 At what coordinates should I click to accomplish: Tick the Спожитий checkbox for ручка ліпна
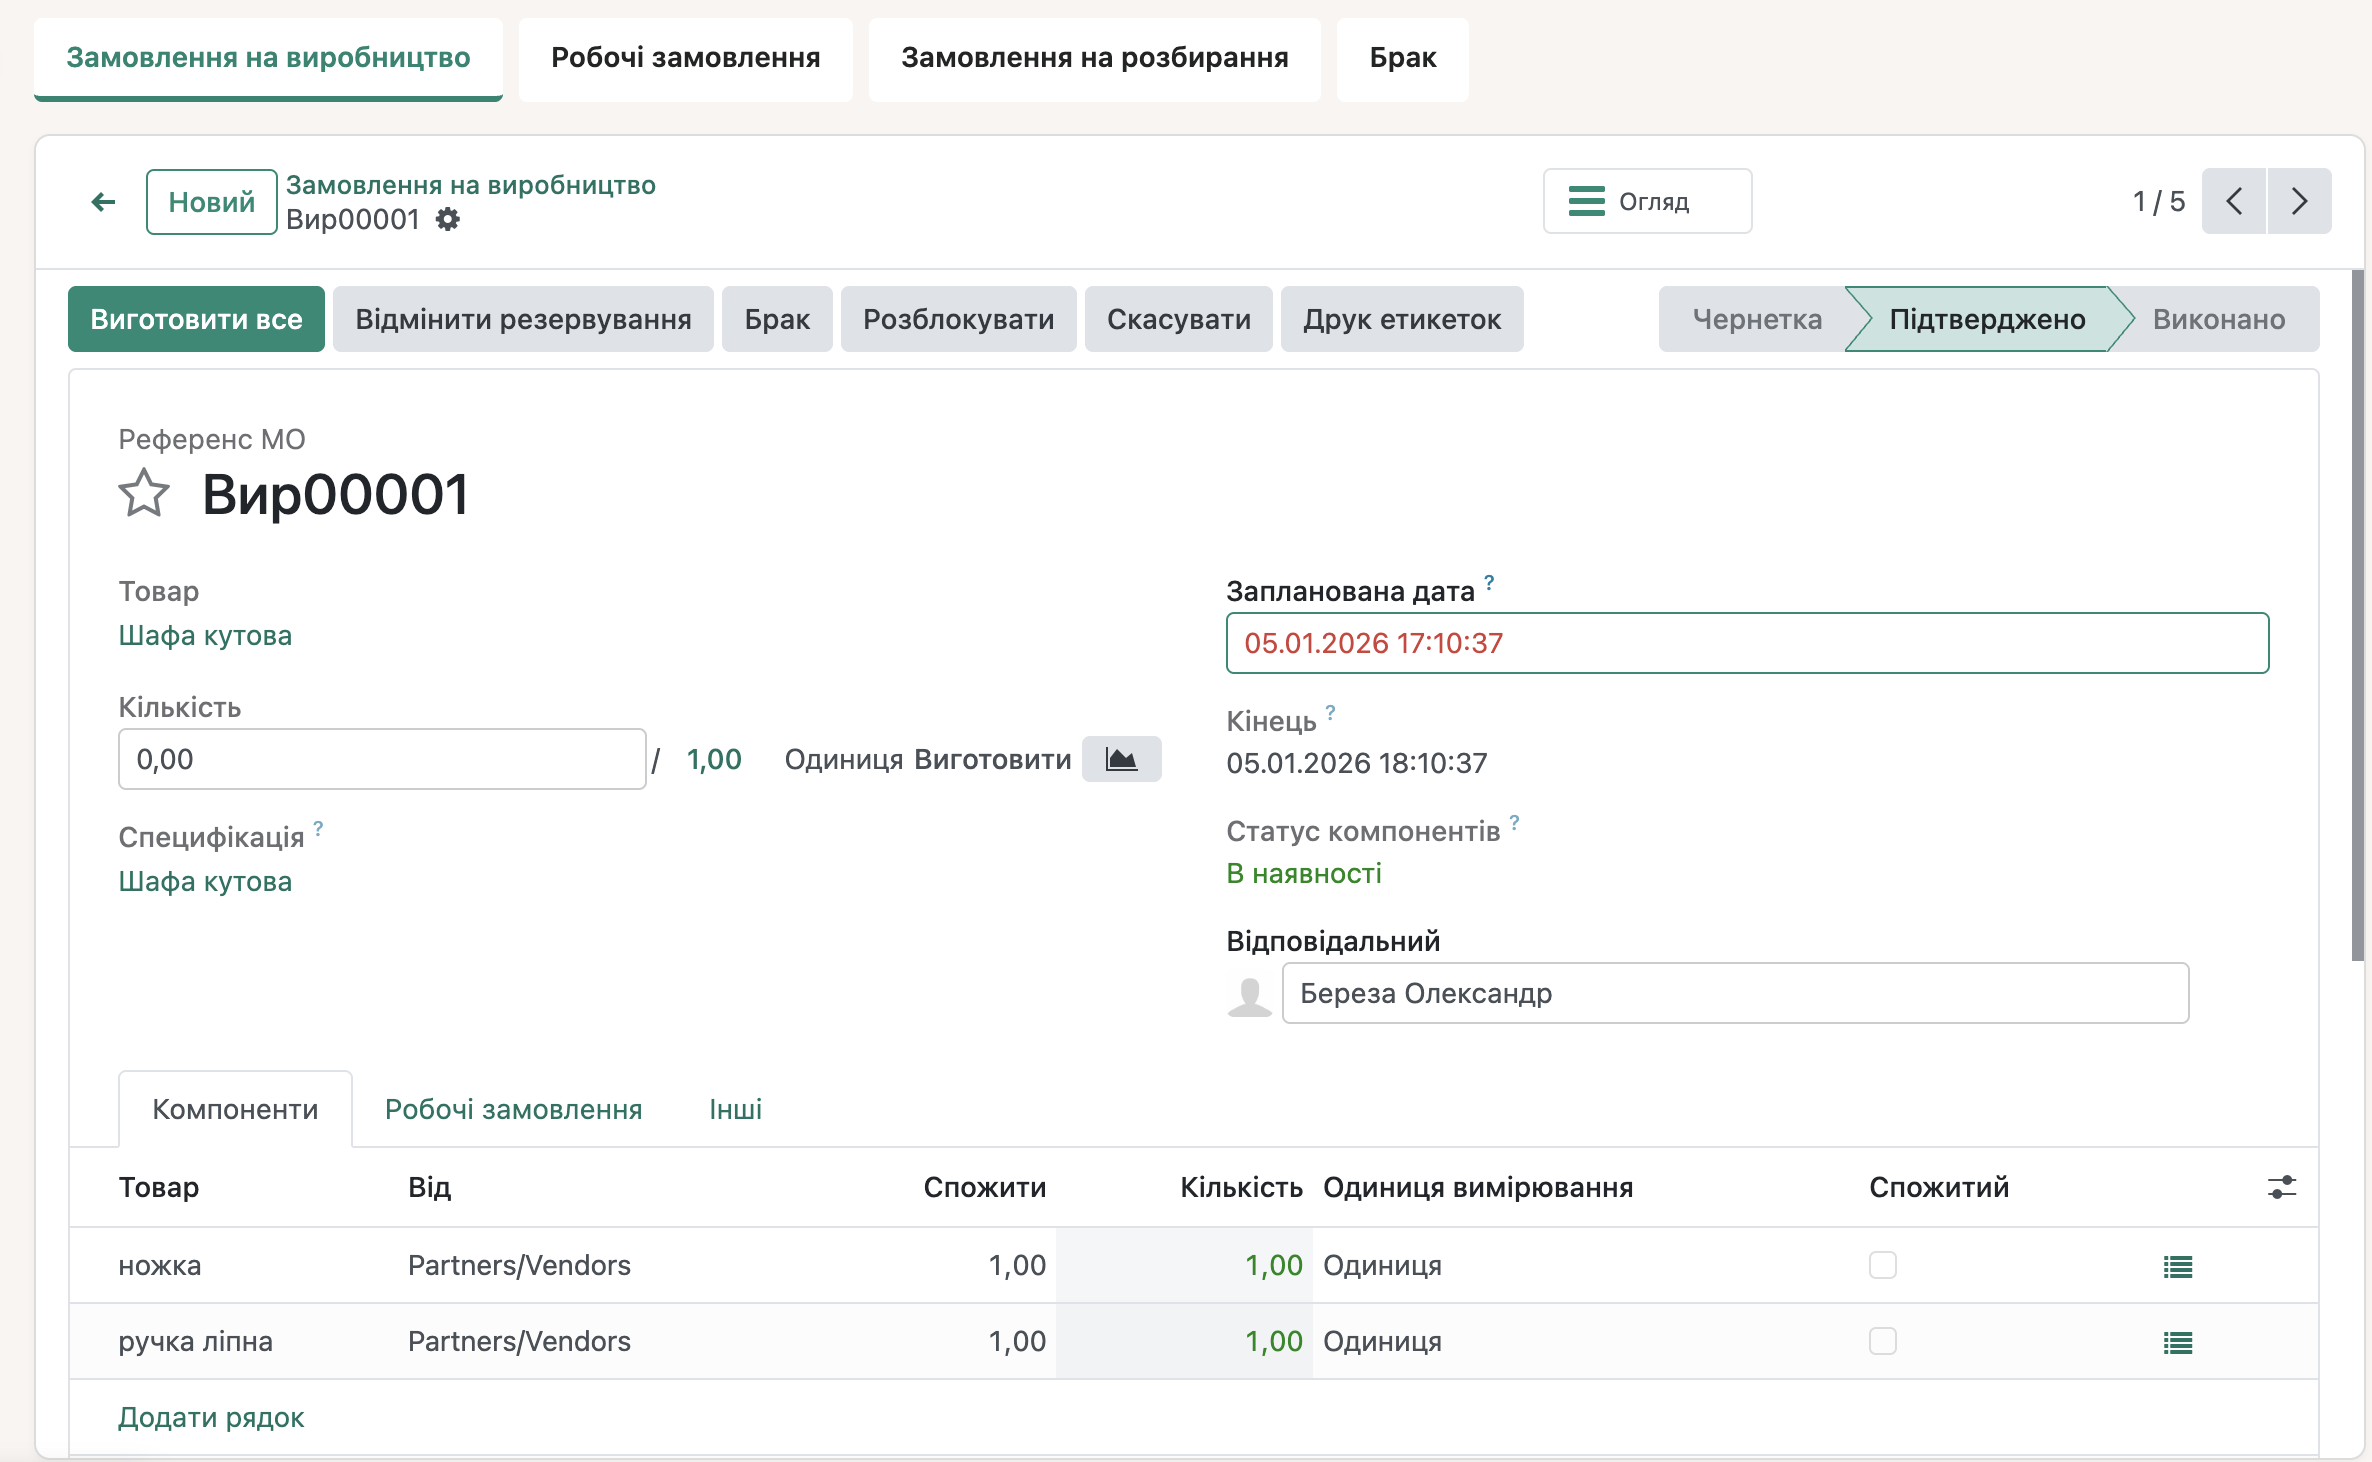(x=1882, y=1341)
